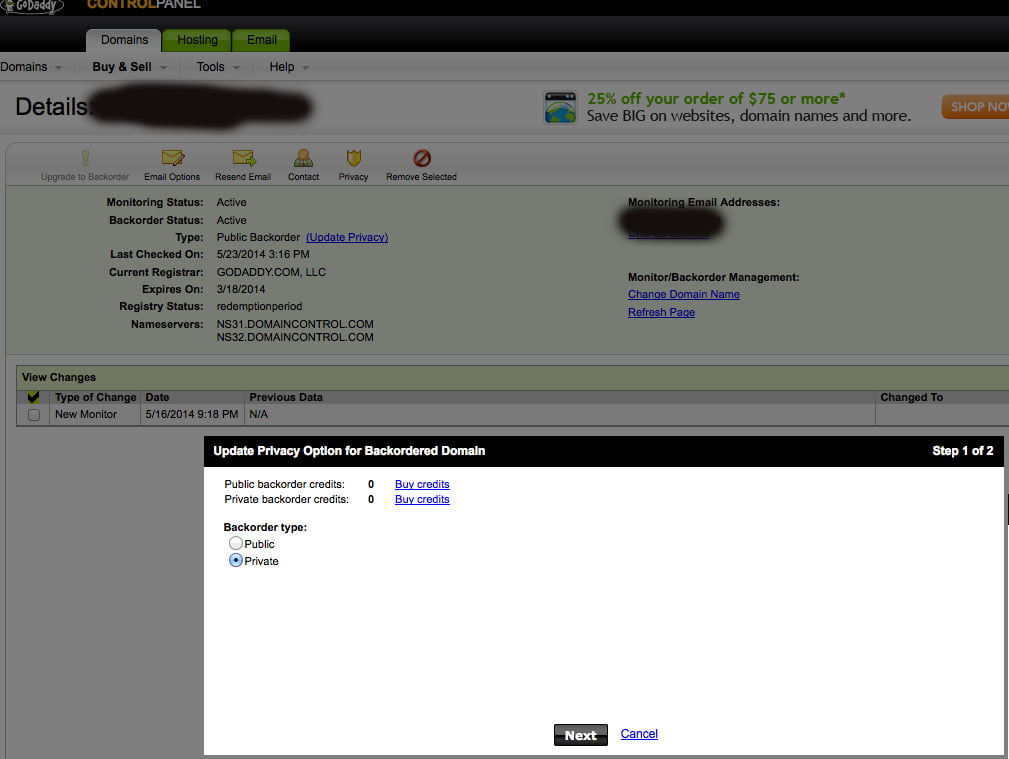Viewport: 1009px width, 759px height.
Task: Click the Upgrade to Backorder icon
Action: (85, 158)
